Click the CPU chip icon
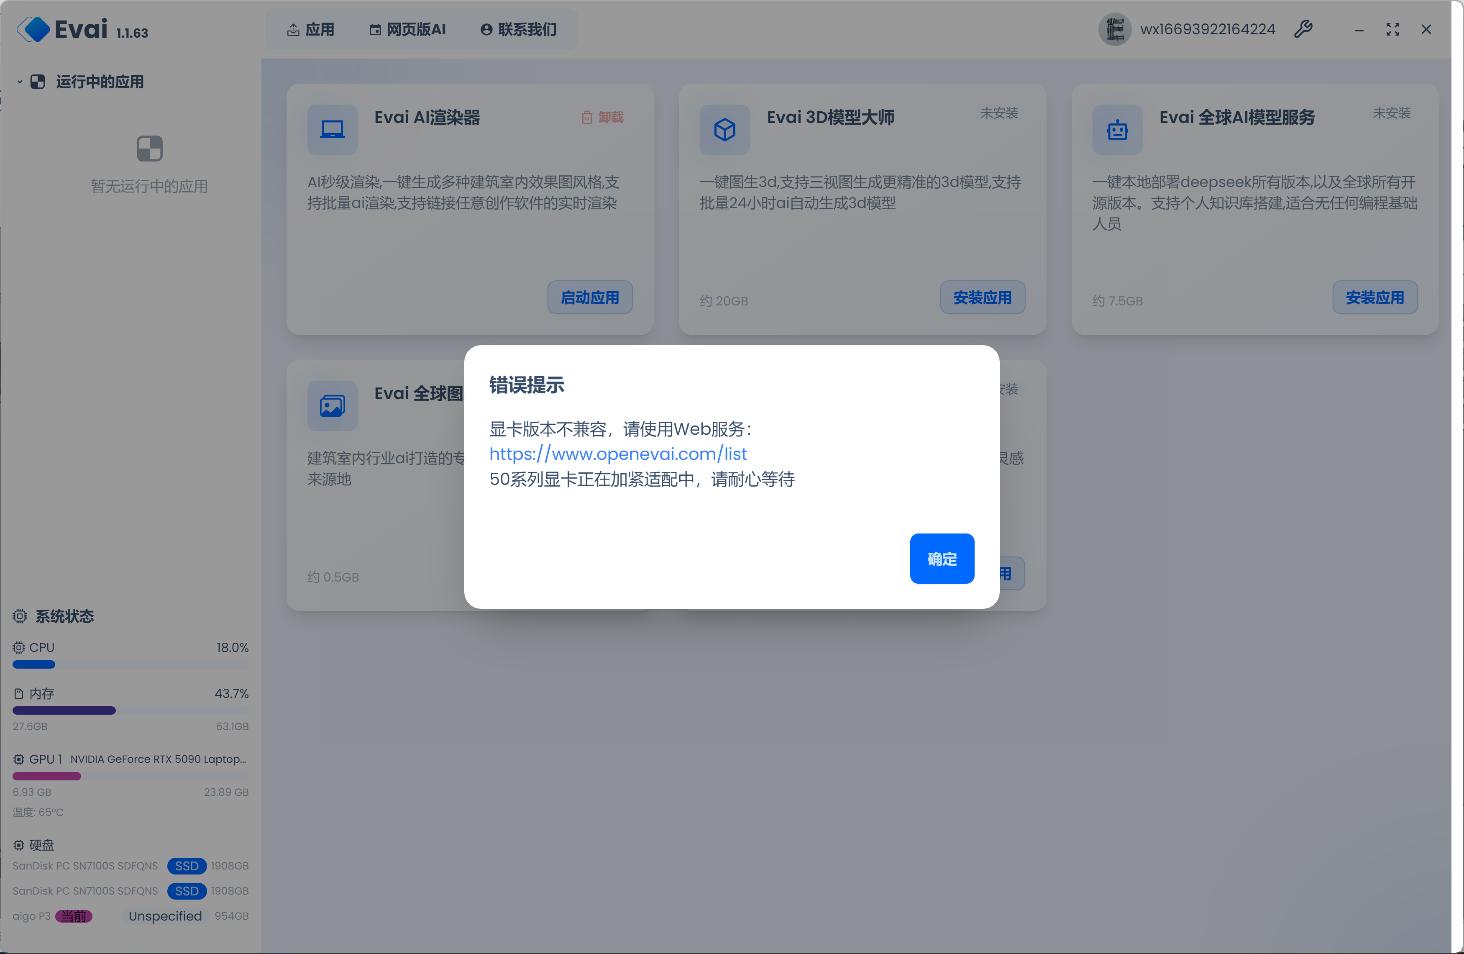This screenshot has height=954, width=1464. click(x=18, y=648)
